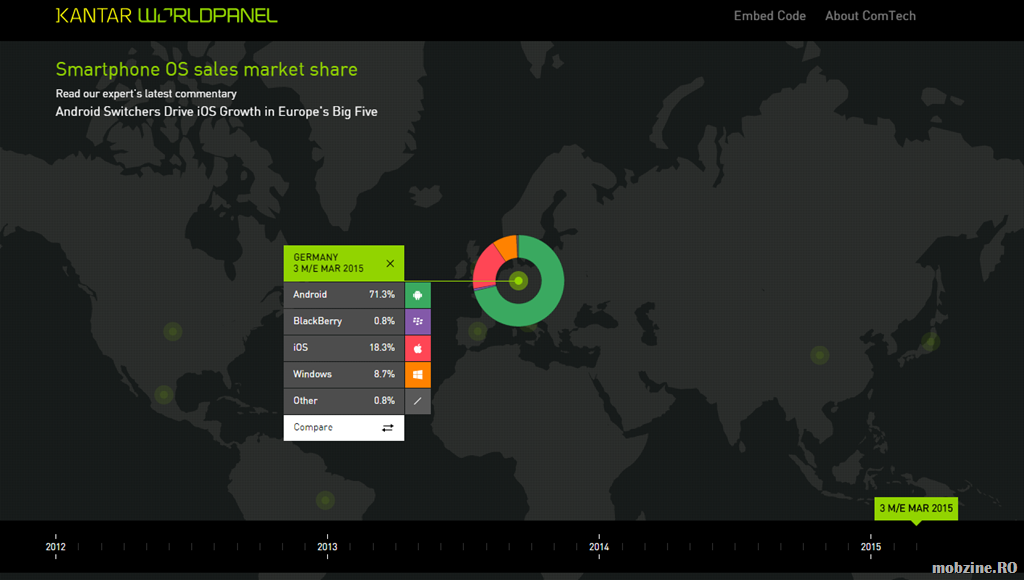
Task: Open the Embed Code link
Action: point(769,16)
